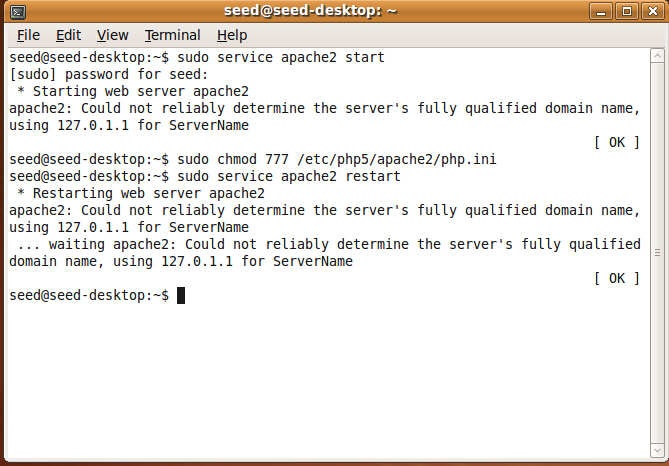
Task: Open the Help menu
Action: tap(232, 35)
